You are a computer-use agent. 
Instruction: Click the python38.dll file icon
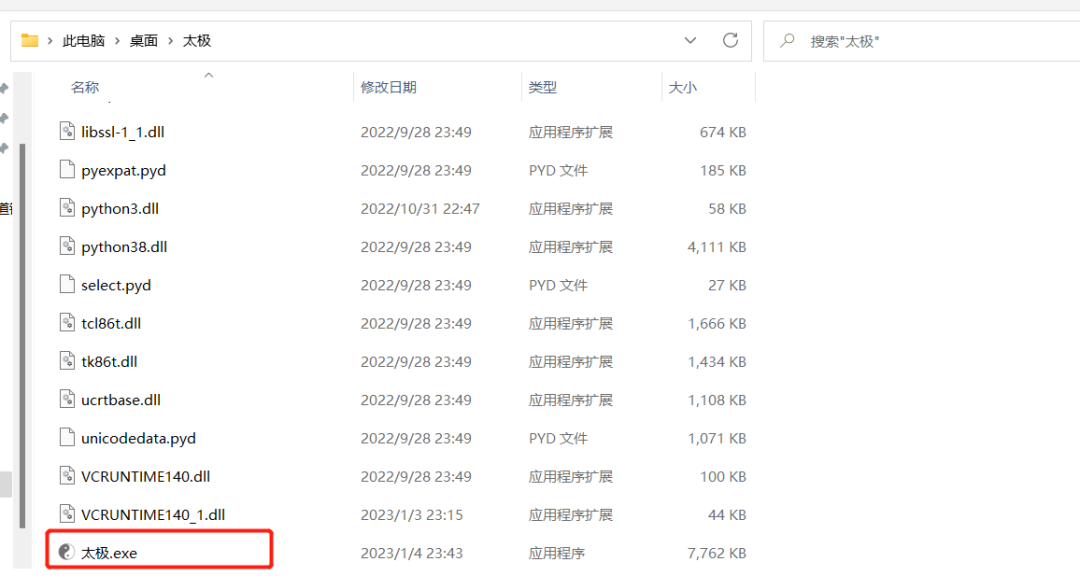click(x=66, y=246)
